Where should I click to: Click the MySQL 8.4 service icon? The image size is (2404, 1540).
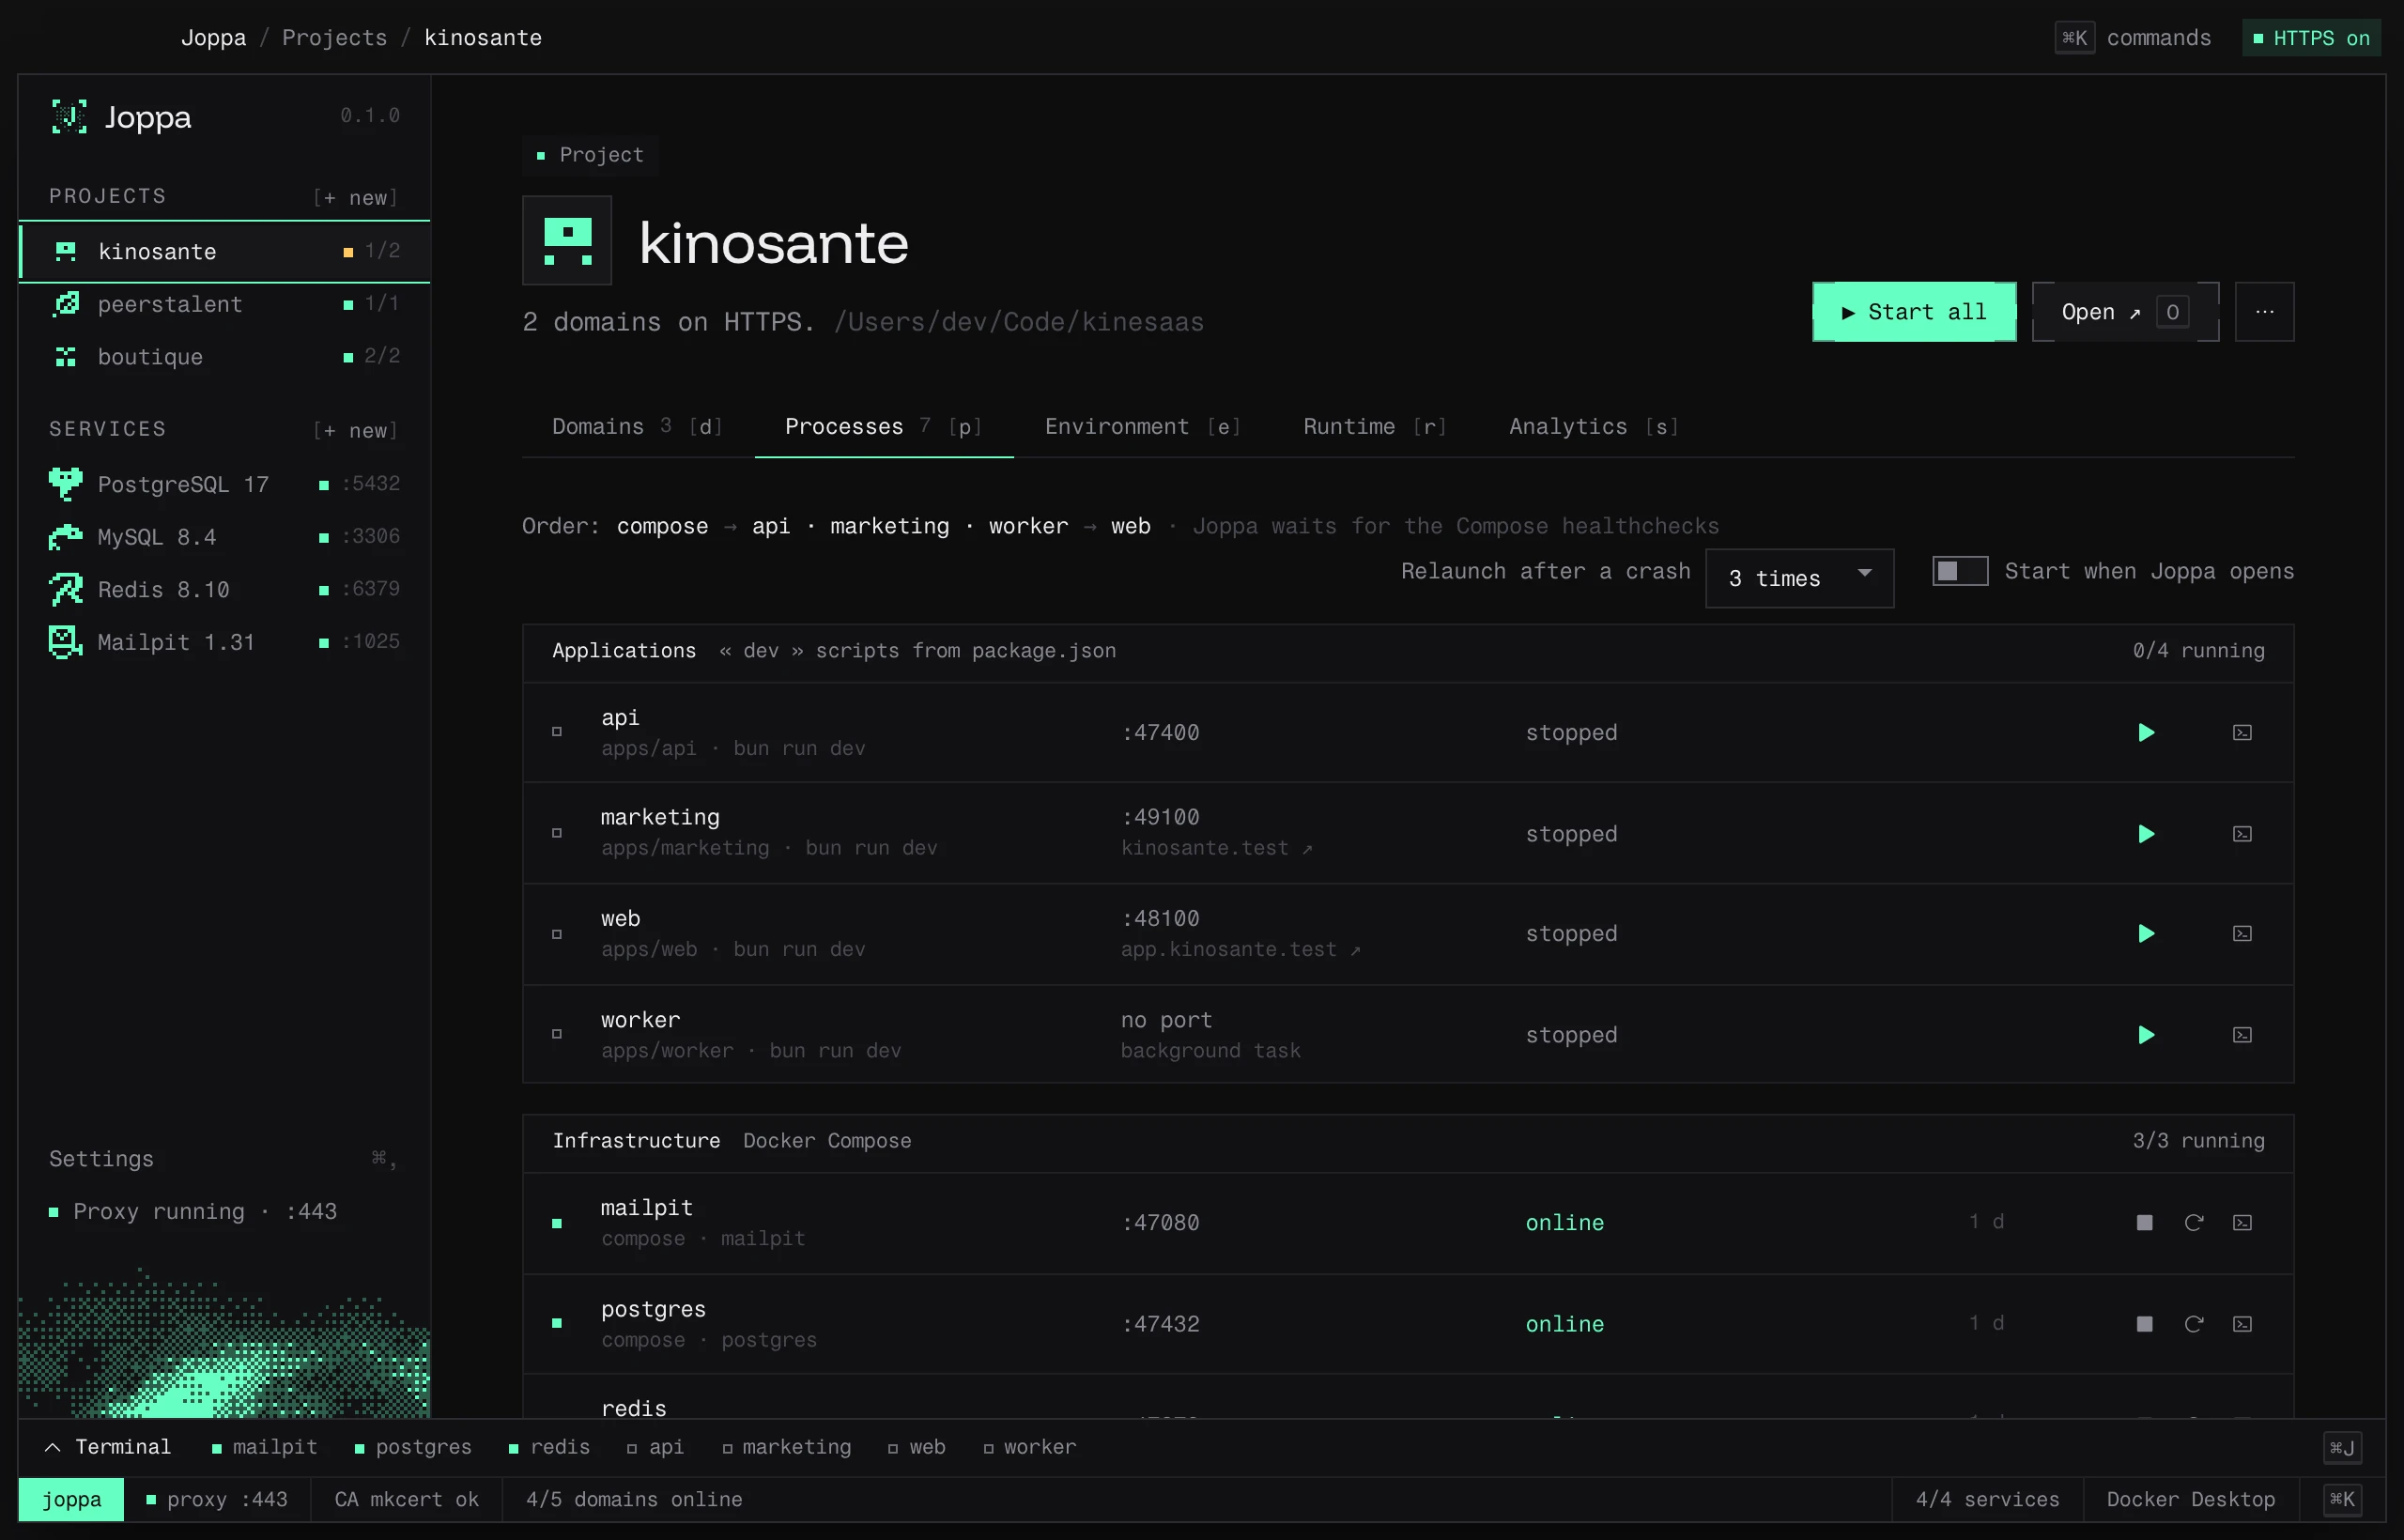click(65, 537)
